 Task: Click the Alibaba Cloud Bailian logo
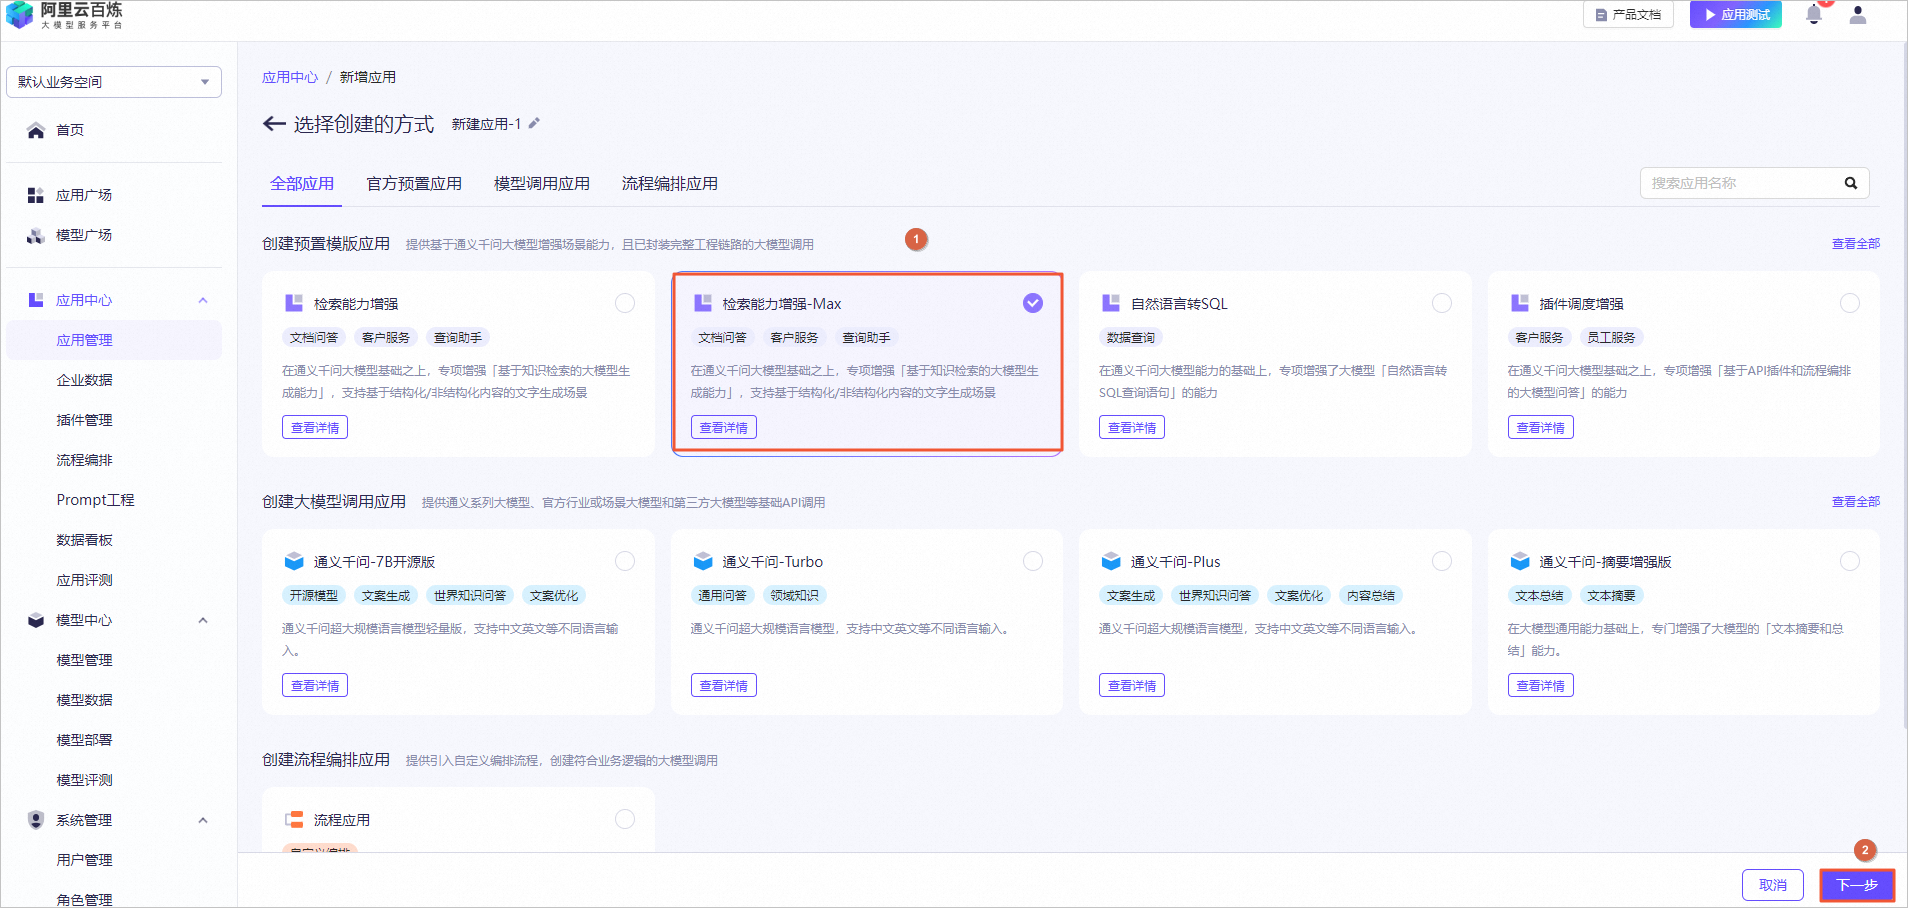[65, 15]
